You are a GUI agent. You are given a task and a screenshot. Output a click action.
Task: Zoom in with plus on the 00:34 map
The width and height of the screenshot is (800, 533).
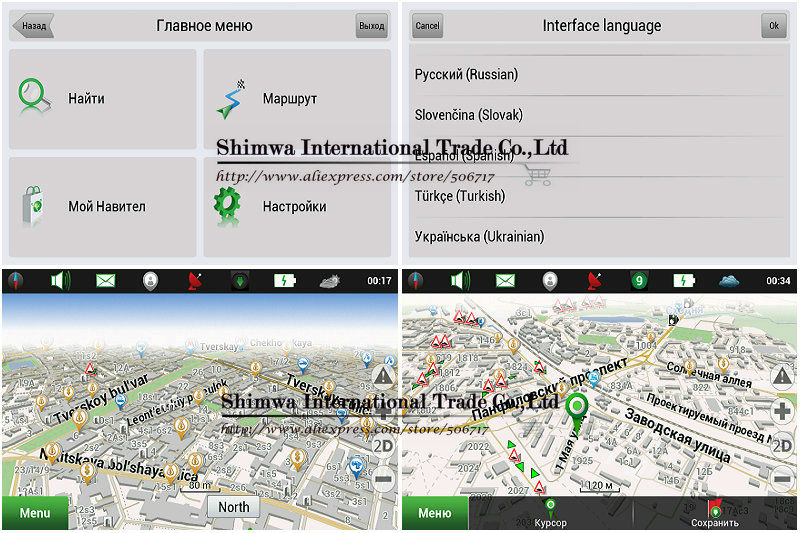pos(782,411)
